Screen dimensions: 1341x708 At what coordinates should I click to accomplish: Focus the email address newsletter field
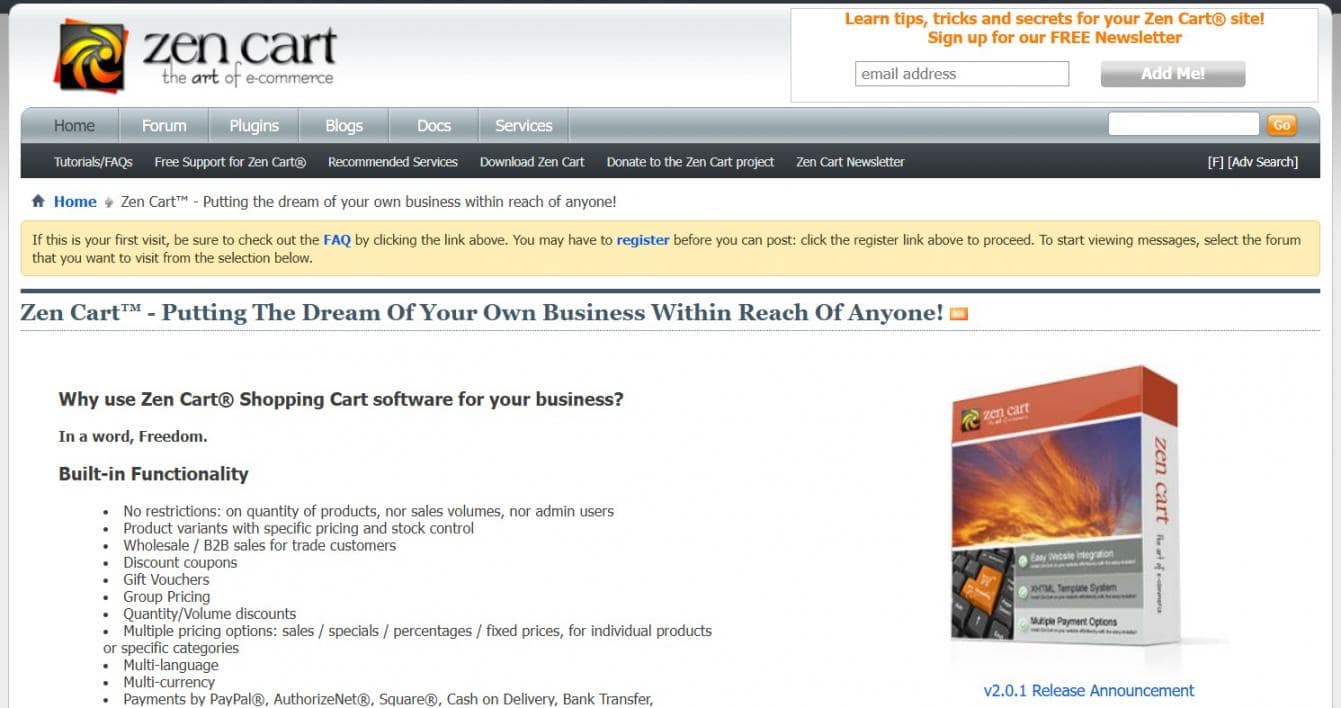[x=962, y=74]
